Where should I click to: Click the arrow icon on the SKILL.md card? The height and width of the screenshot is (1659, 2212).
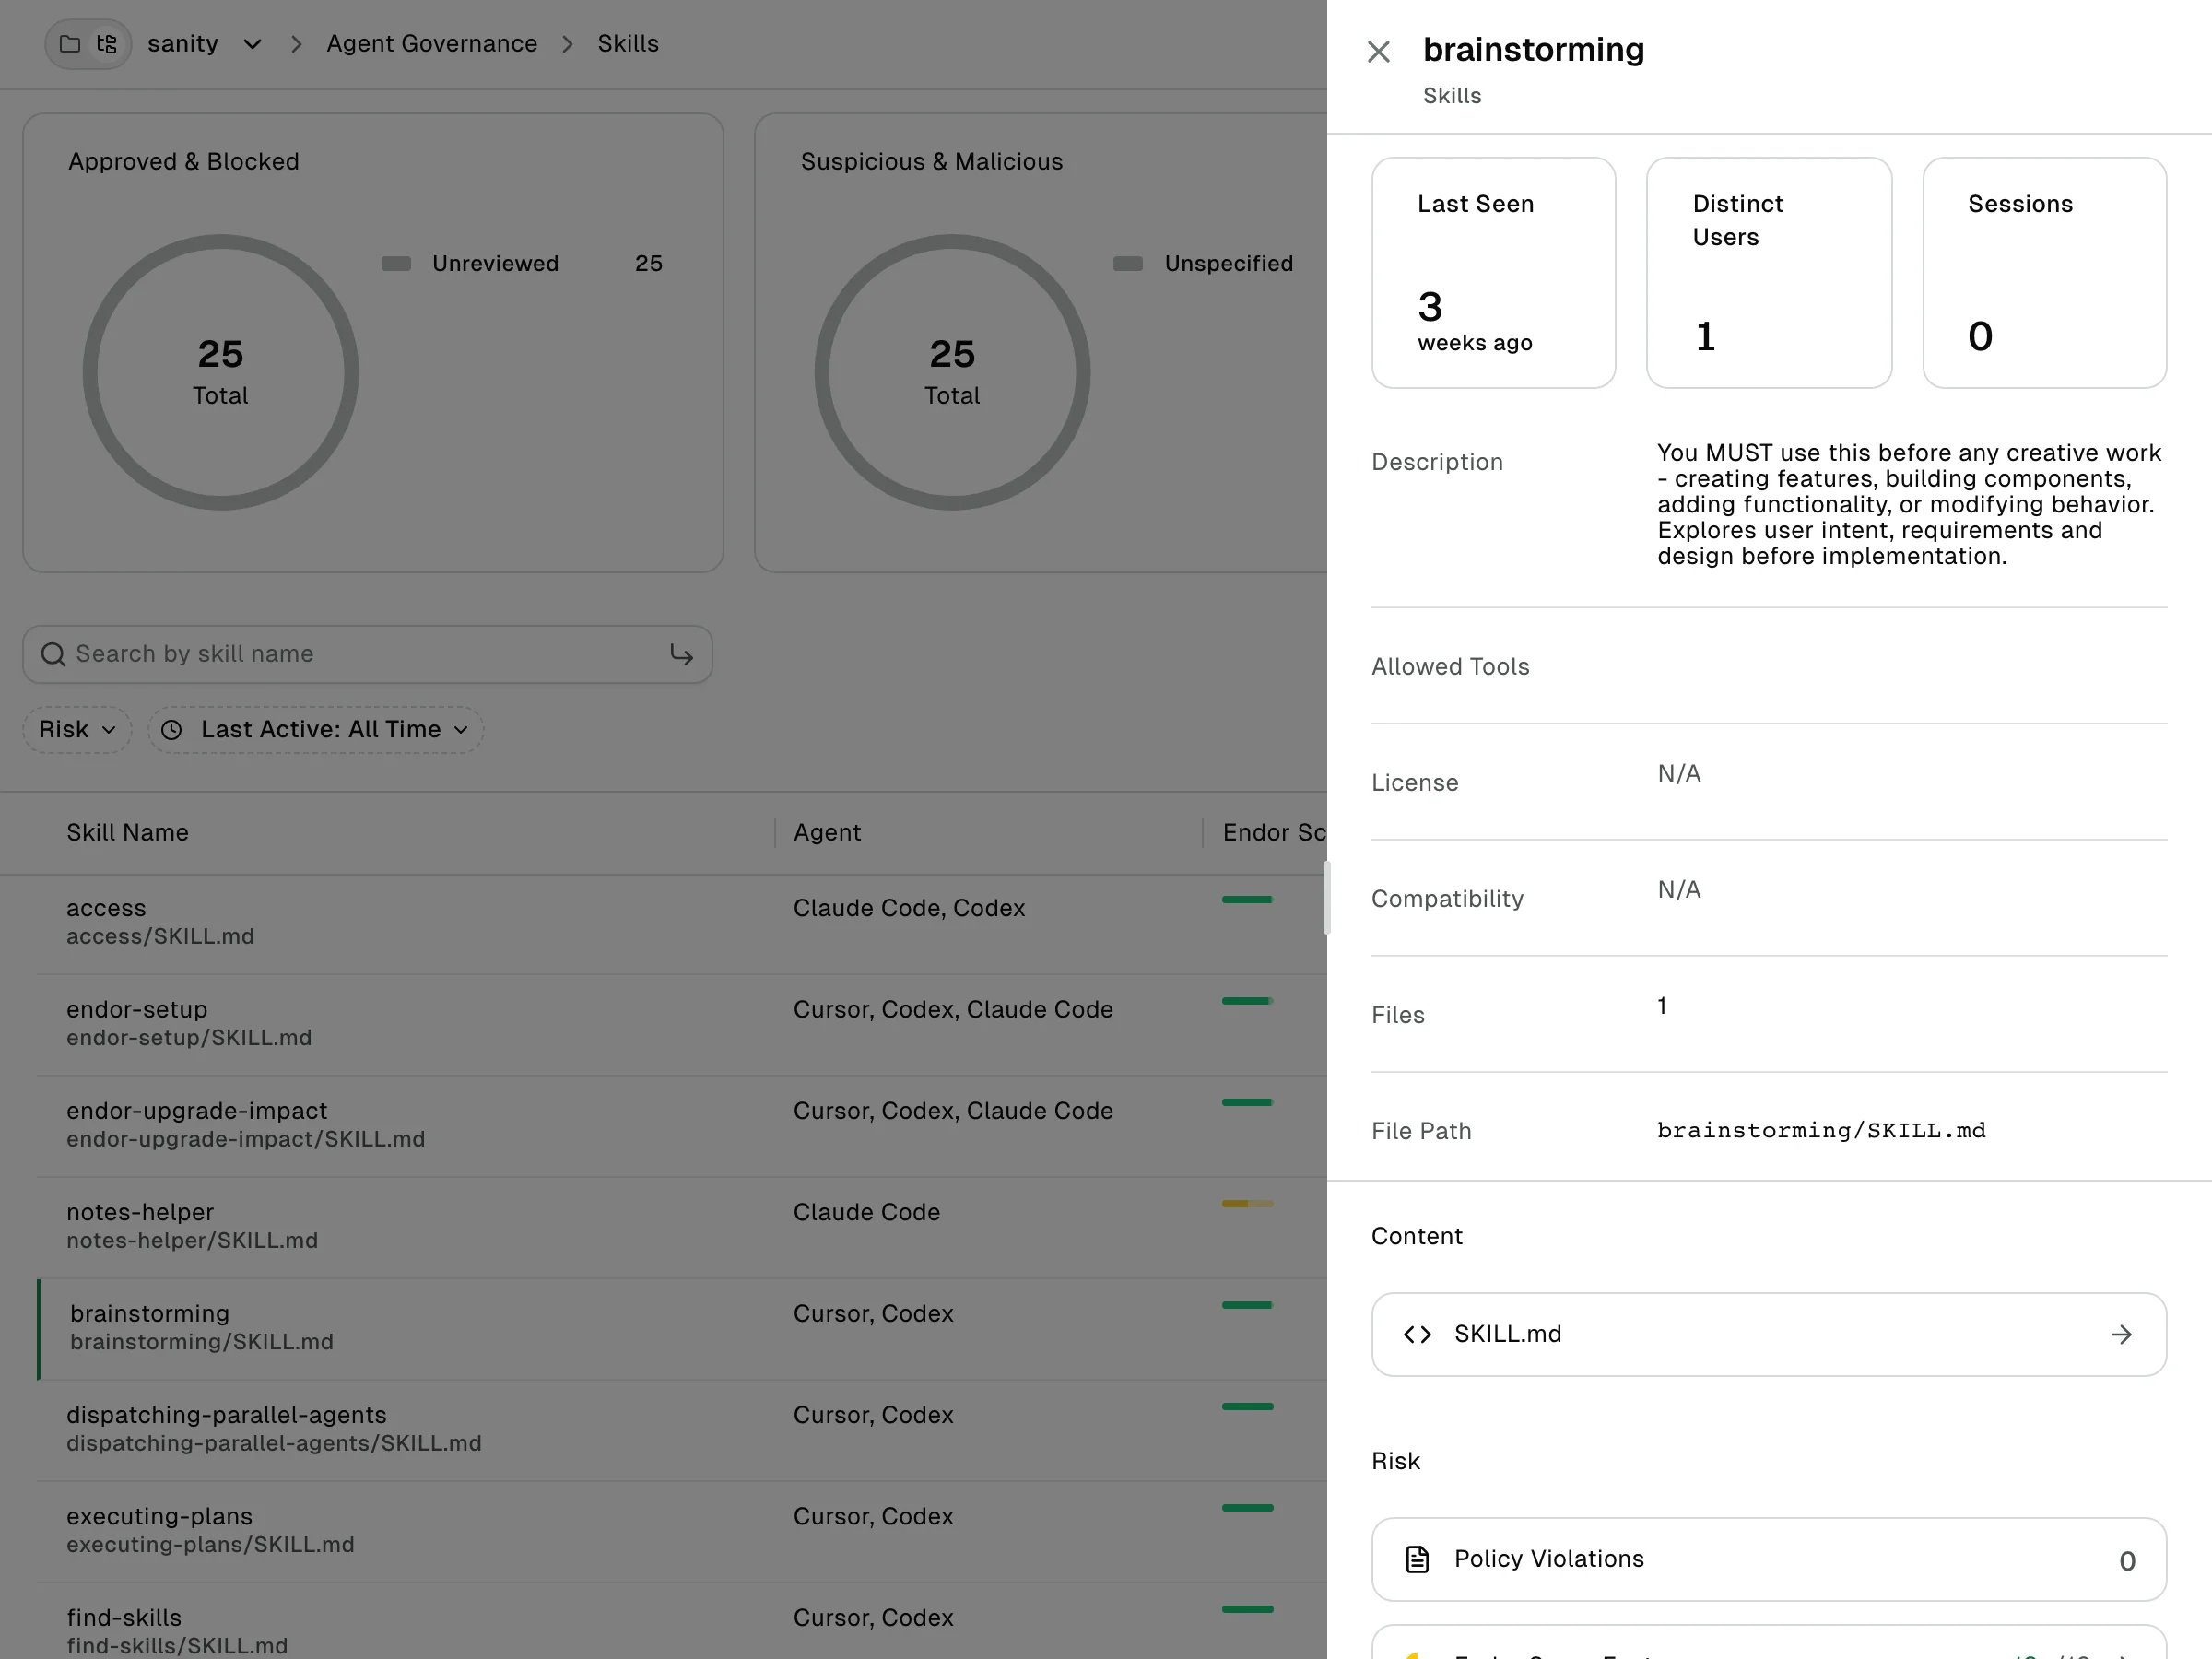[2121, 1334]
